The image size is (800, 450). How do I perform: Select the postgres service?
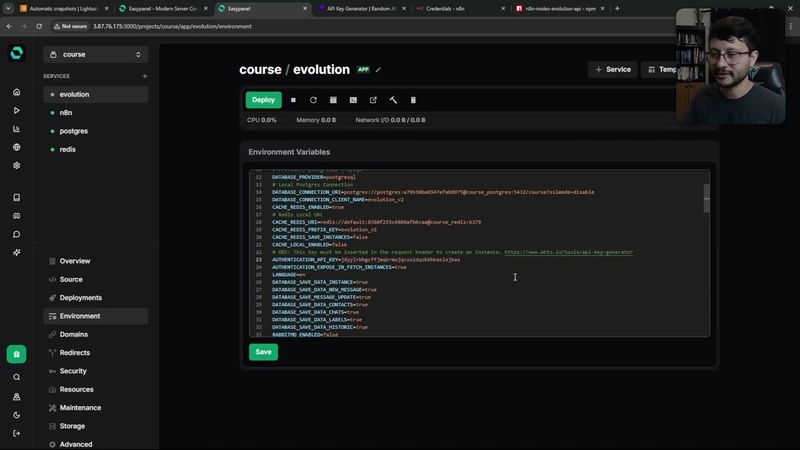coord(95,131)
